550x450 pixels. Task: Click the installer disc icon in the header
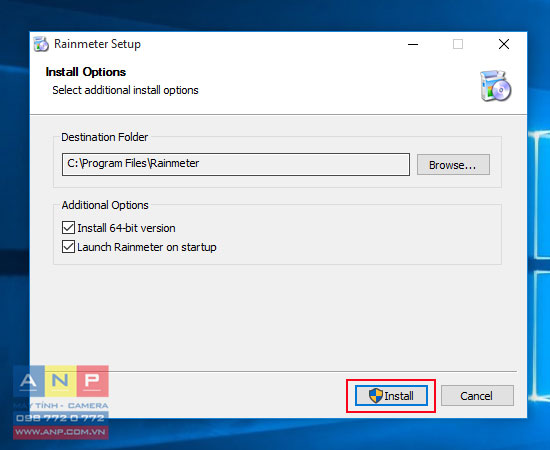[495, 86]
